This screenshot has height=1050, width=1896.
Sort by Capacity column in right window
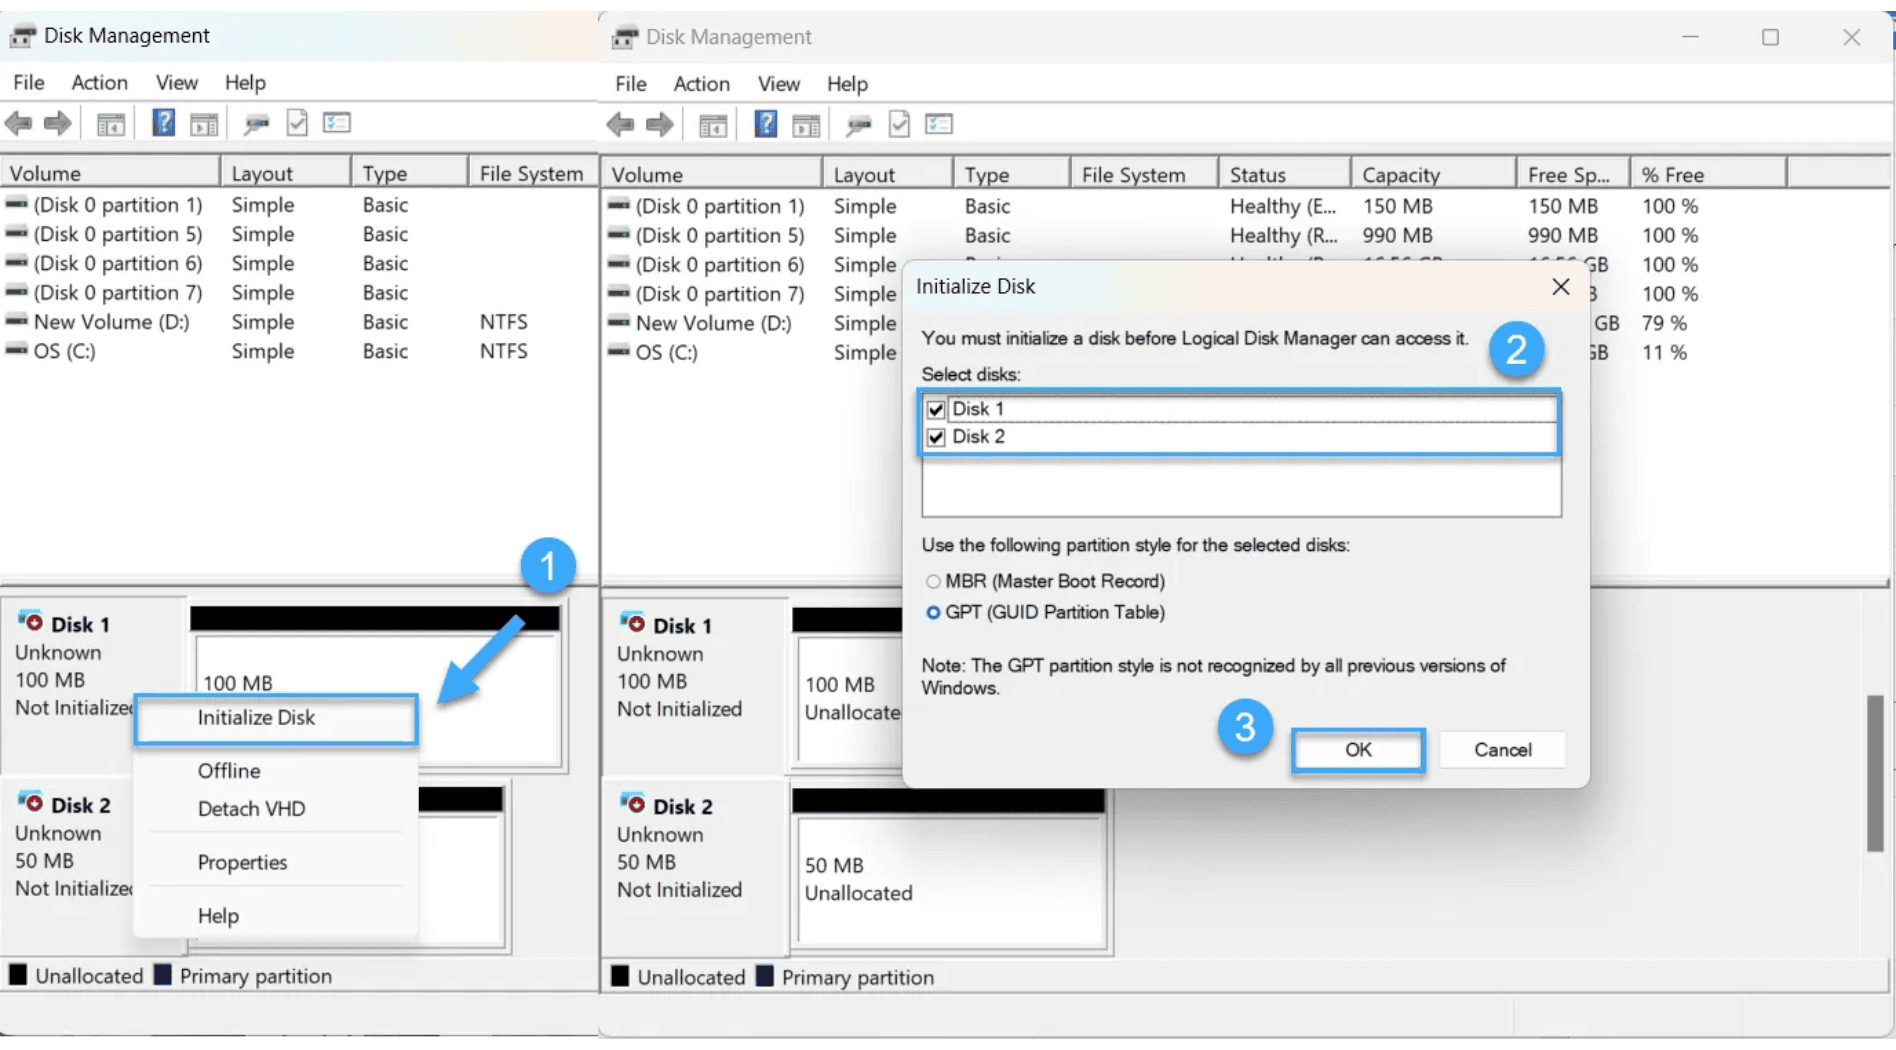(x=1433, y=174)
